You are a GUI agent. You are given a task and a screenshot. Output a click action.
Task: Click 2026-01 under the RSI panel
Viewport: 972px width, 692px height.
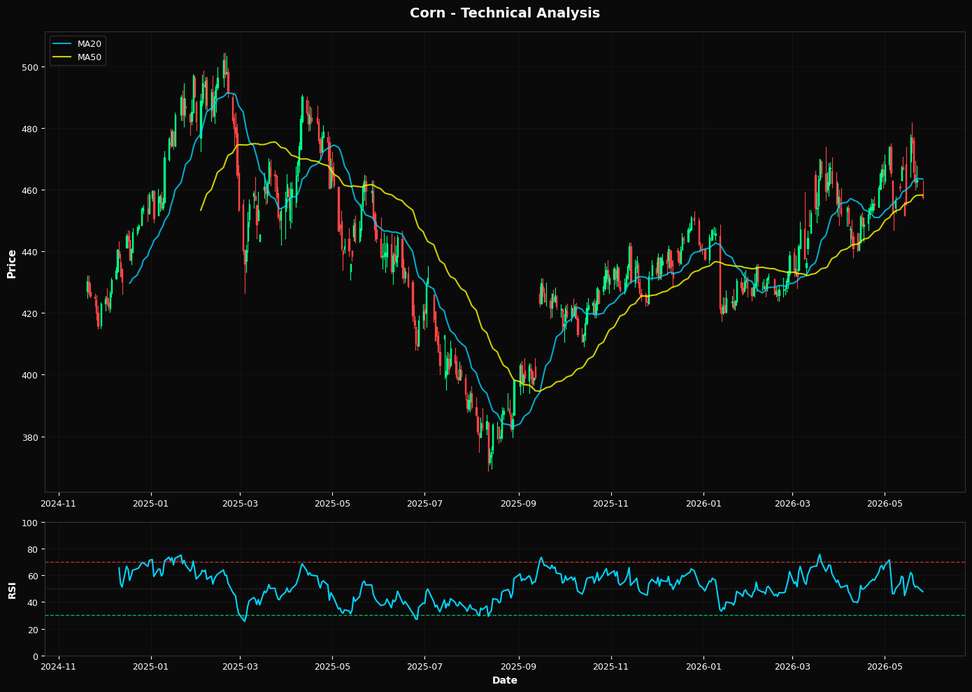pyautogui.click(x=703, y=667)
